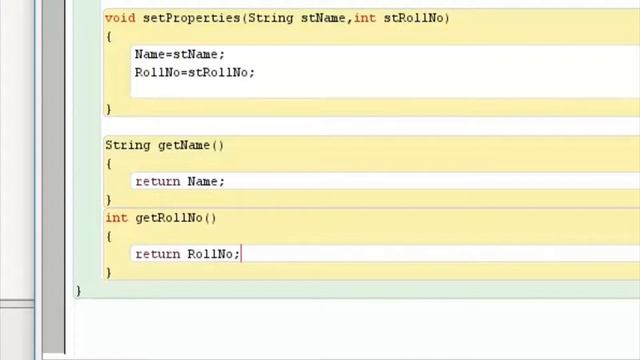Click the 'return RollNo;' statement
This screenshot has height=360, width=640.
coord(187,254)
